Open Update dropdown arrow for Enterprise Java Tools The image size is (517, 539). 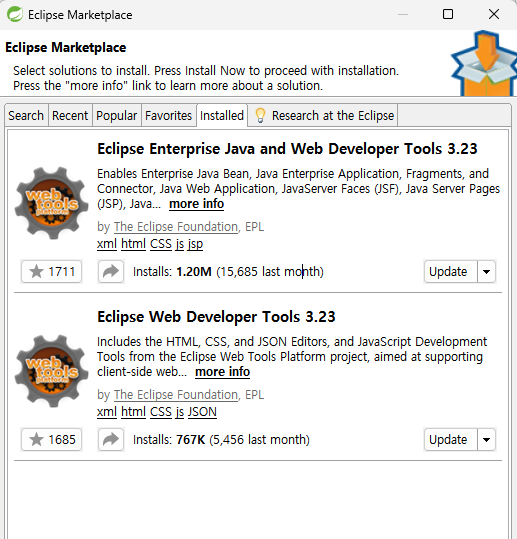click(x=486, y=272)
